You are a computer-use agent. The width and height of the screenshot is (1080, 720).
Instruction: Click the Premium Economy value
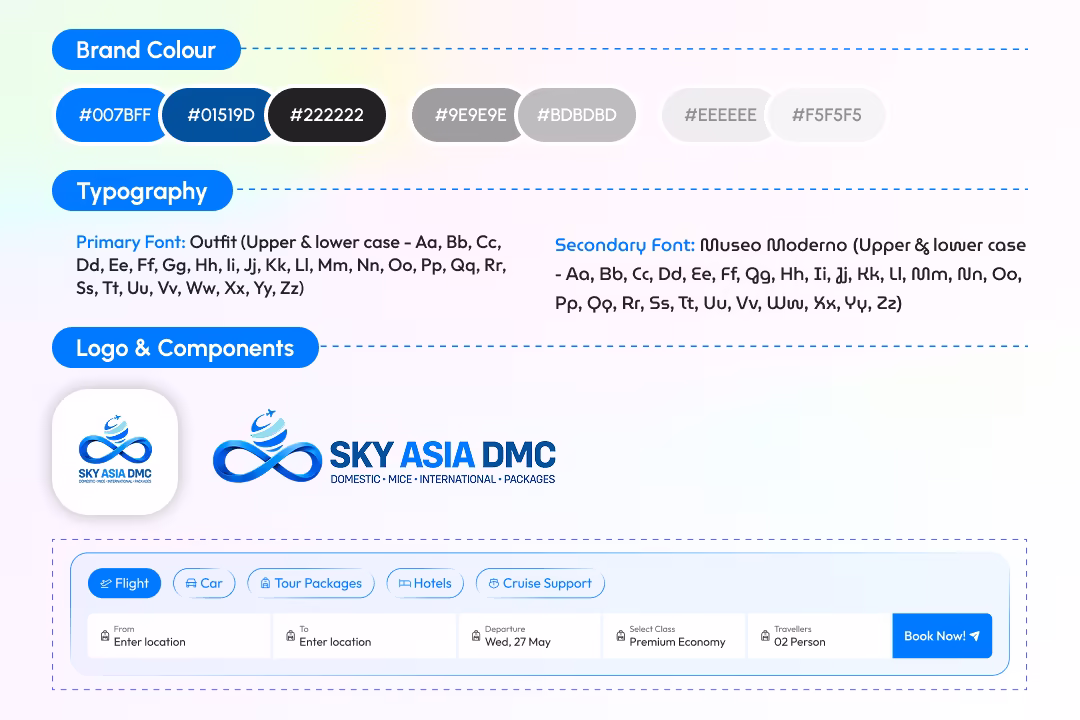click(x=677, y=642)
